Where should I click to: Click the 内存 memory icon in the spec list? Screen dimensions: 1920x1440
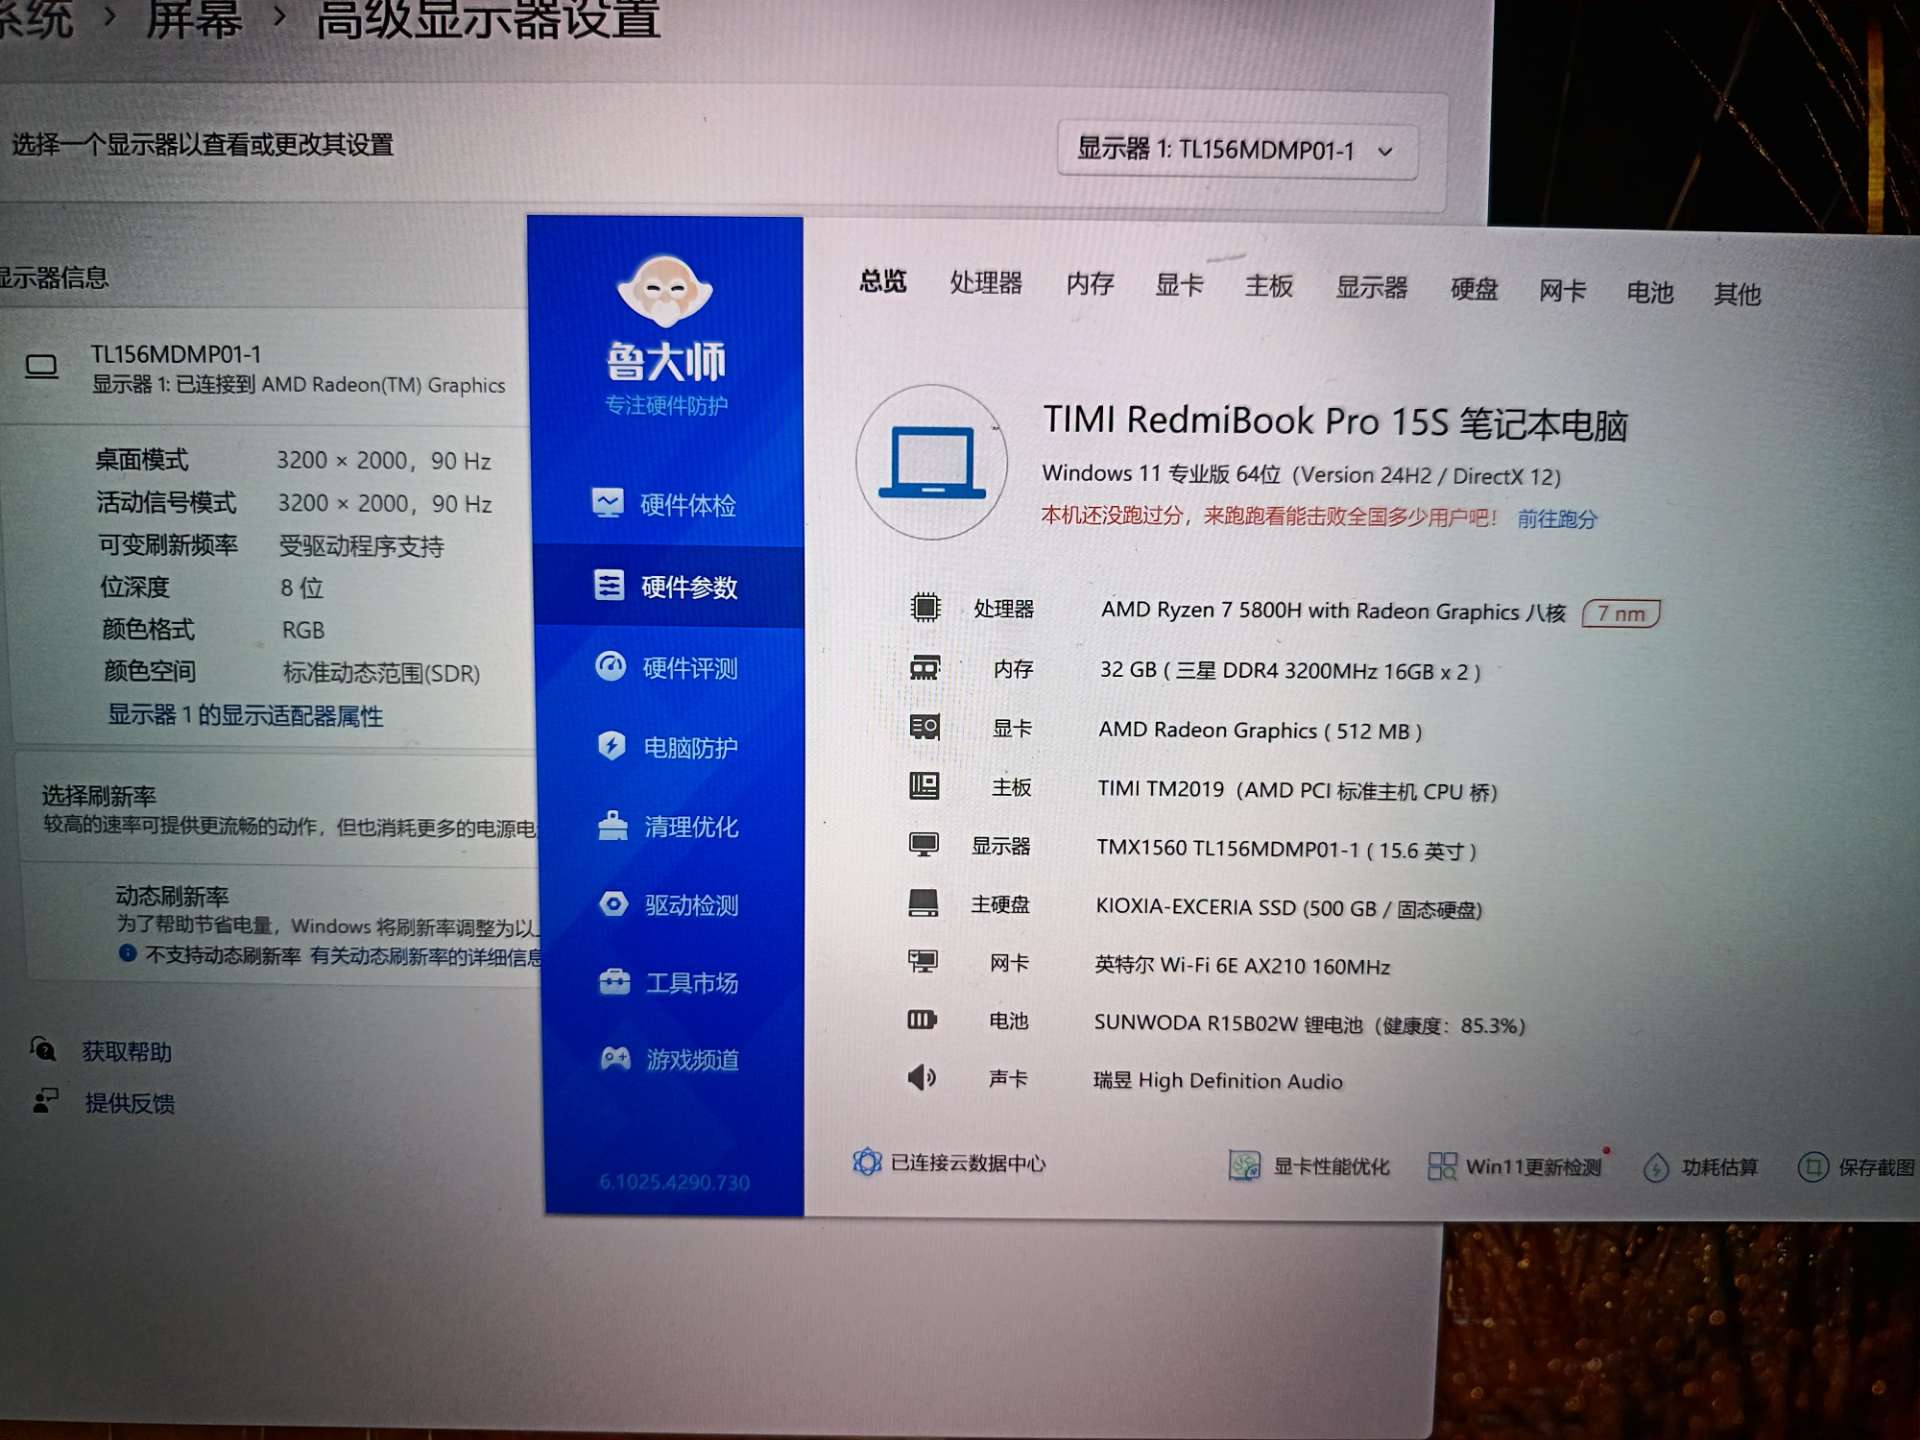click(925, 667)
